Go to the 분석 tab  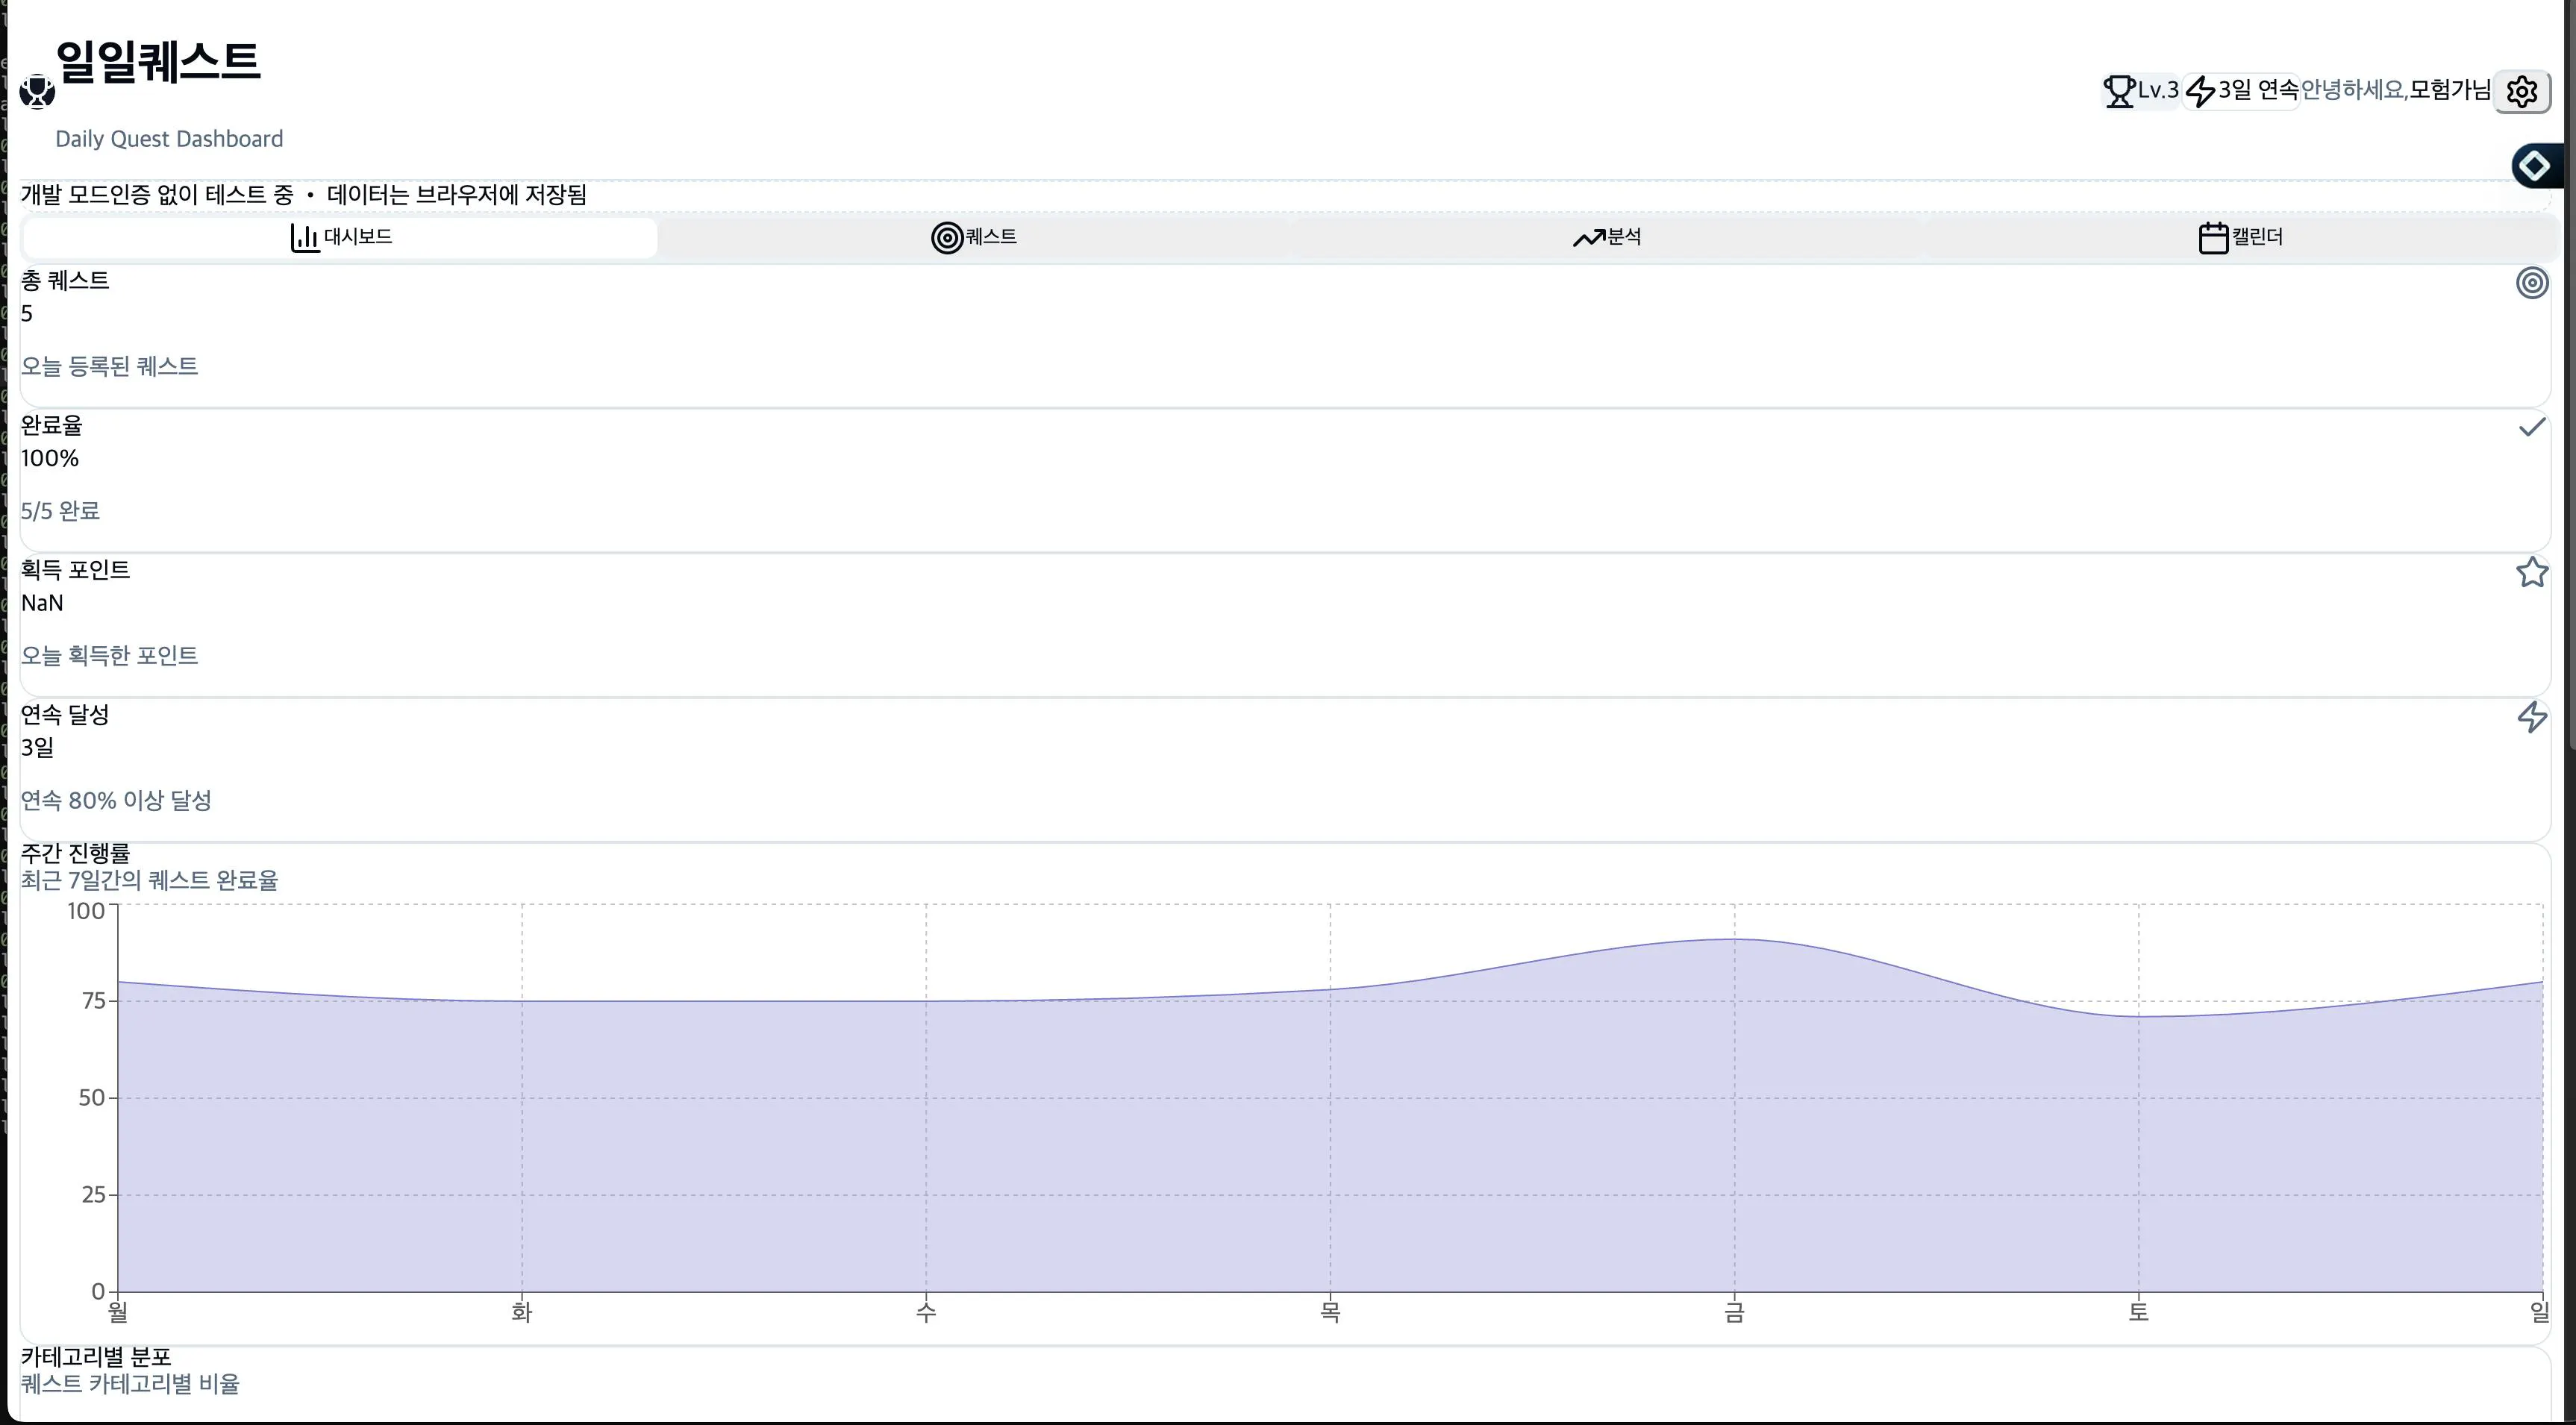coord(1607,237)
